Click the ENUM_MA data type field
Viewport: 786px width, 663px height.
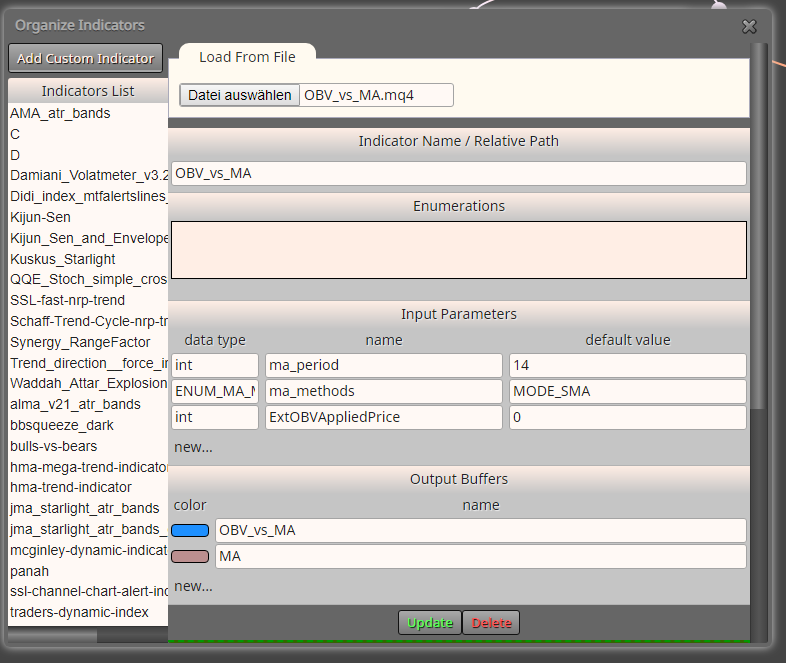click(215, 391)
